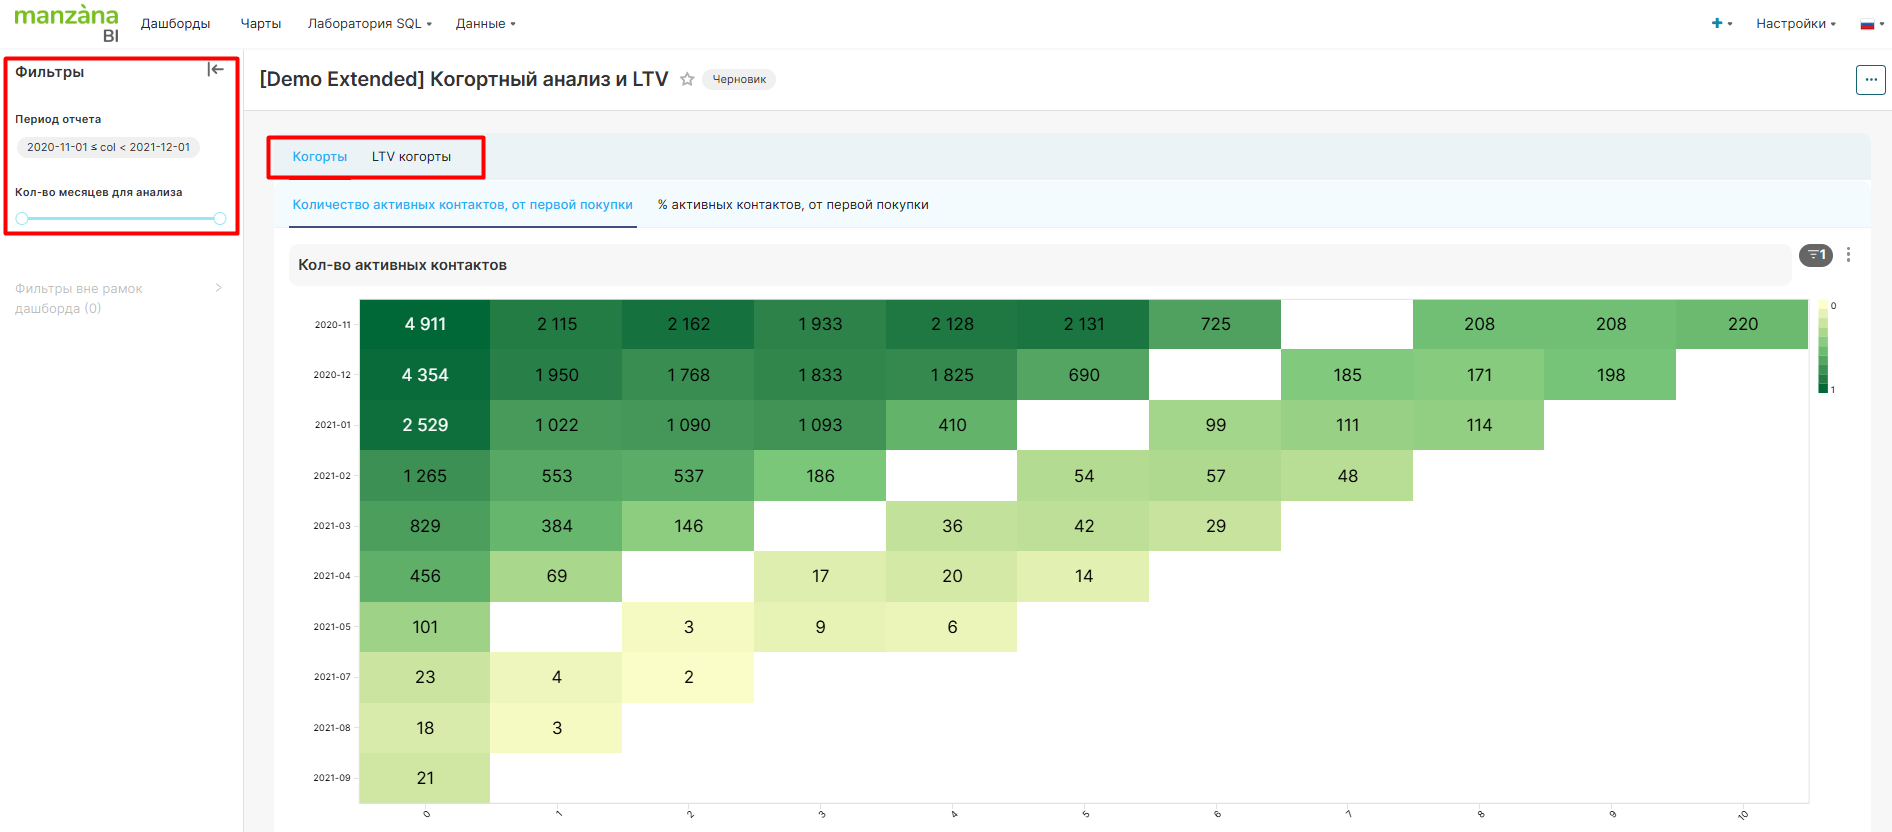Navigate to the Чарты page
Image resolution: width=1892 pixels, height=832 pixels.
tap(260, 24)
